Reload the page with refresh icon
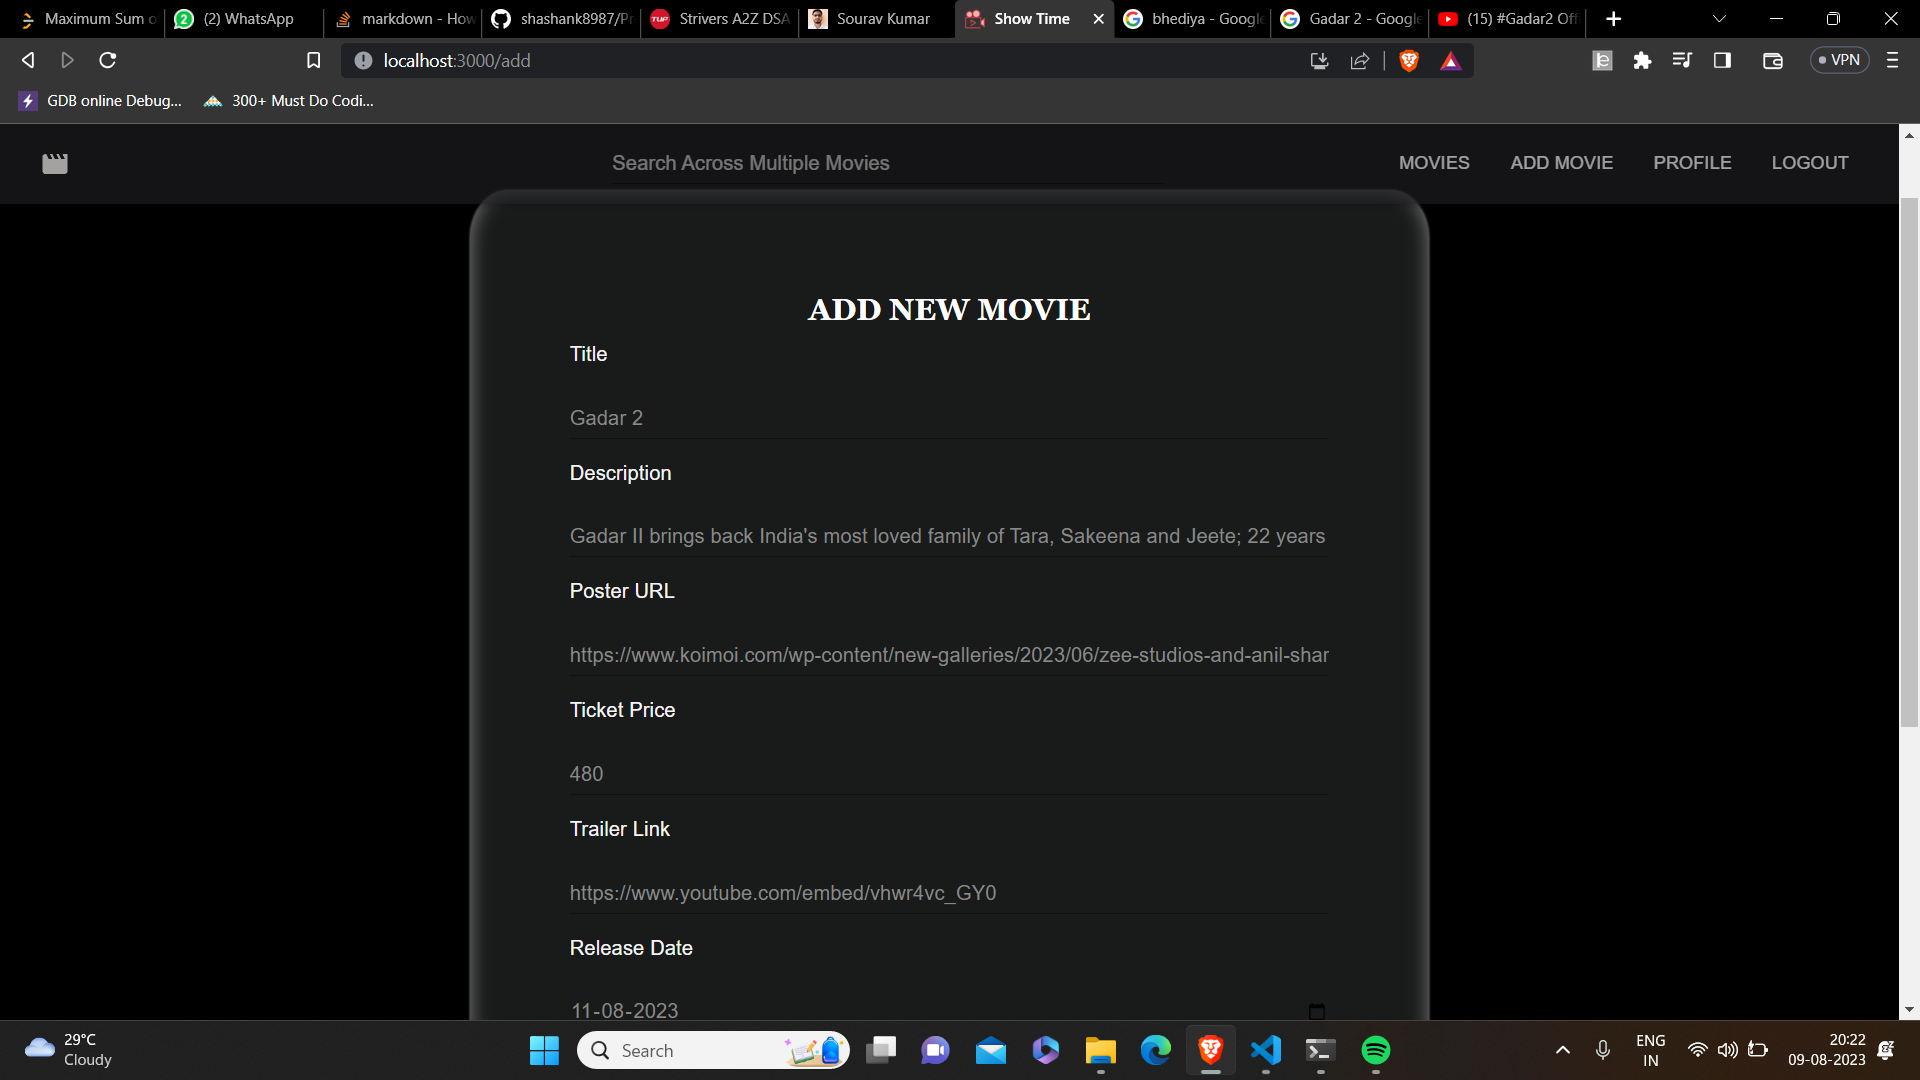This screenshot has height=1080, width=1920. [108, 61]
